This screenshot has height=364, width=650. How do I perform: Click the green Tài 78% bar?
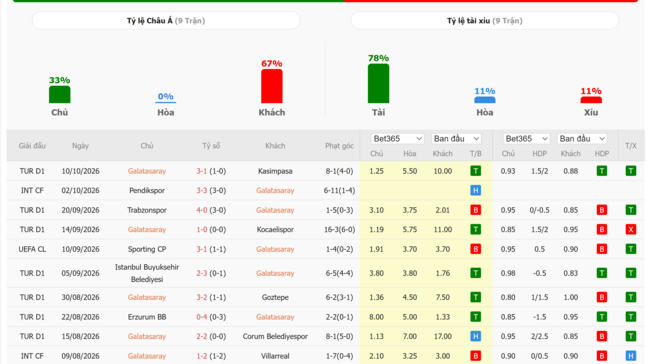pos(378,83)
